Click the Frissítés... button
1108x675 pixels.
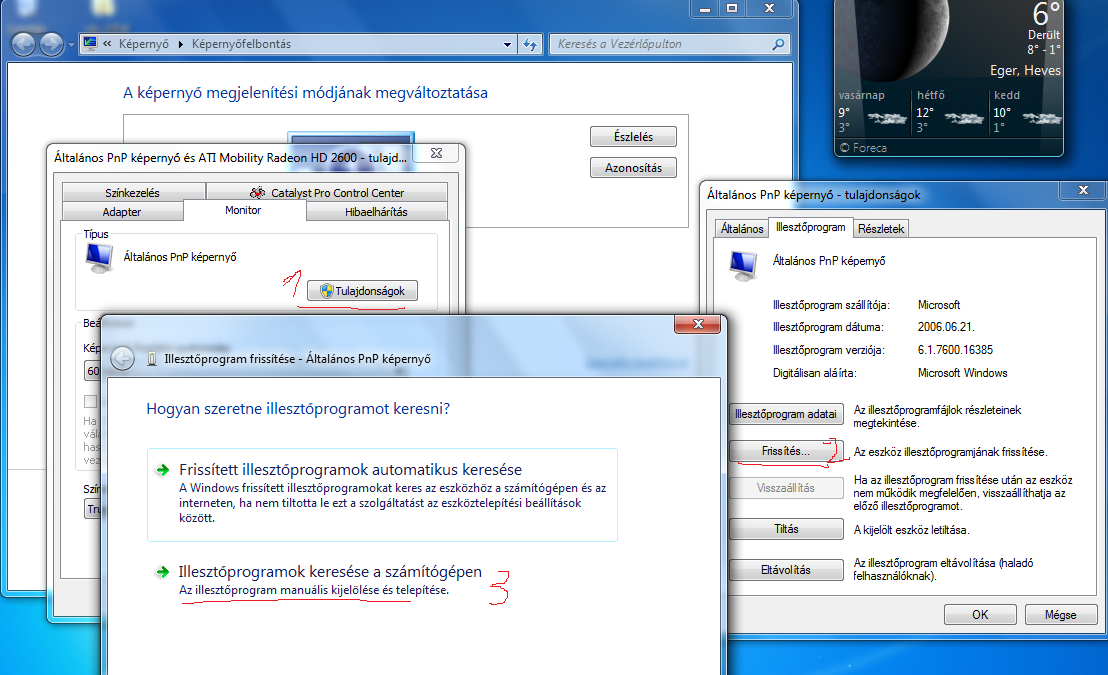[x=786, y=451]
